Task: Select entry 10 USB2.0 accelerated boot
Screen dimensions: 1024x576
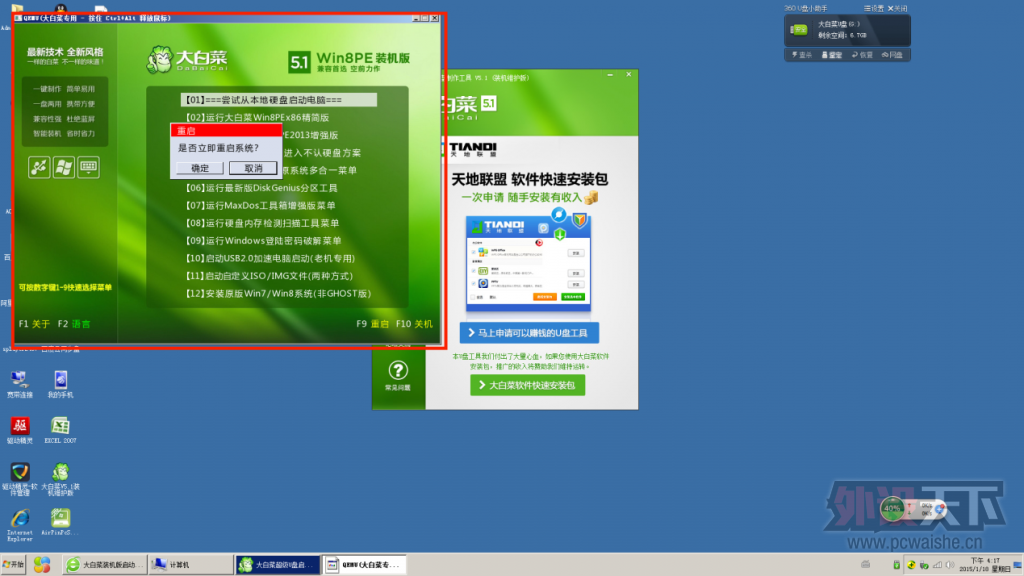Action: click(270, 259)
